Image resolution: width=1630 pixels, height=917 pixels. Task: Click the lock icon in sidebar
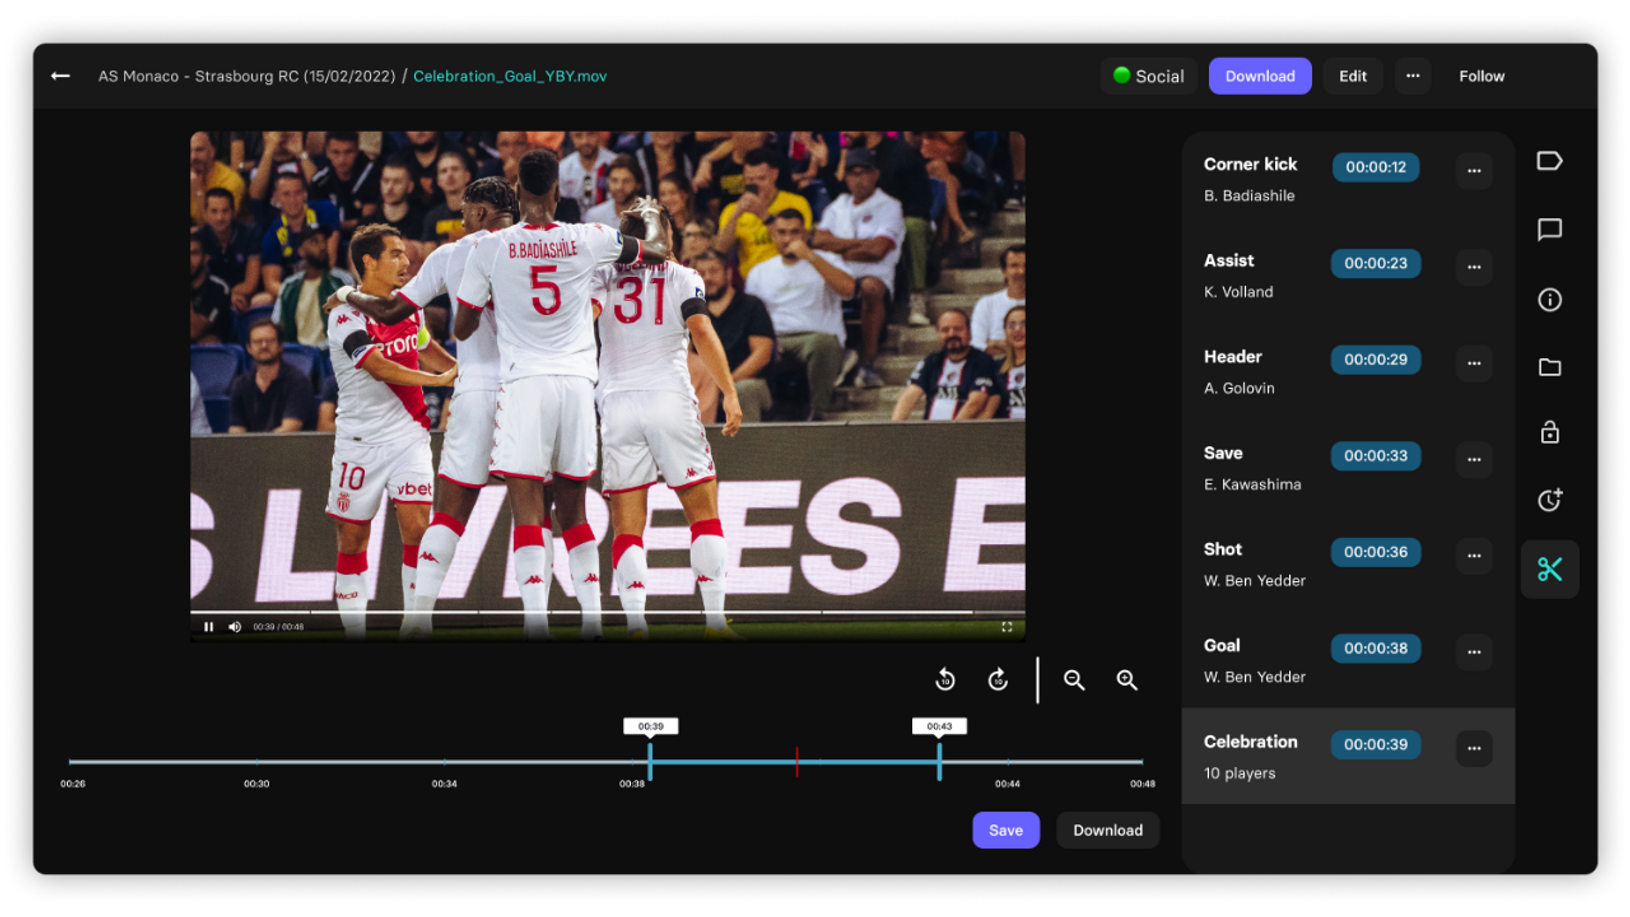pos(1549,432)
